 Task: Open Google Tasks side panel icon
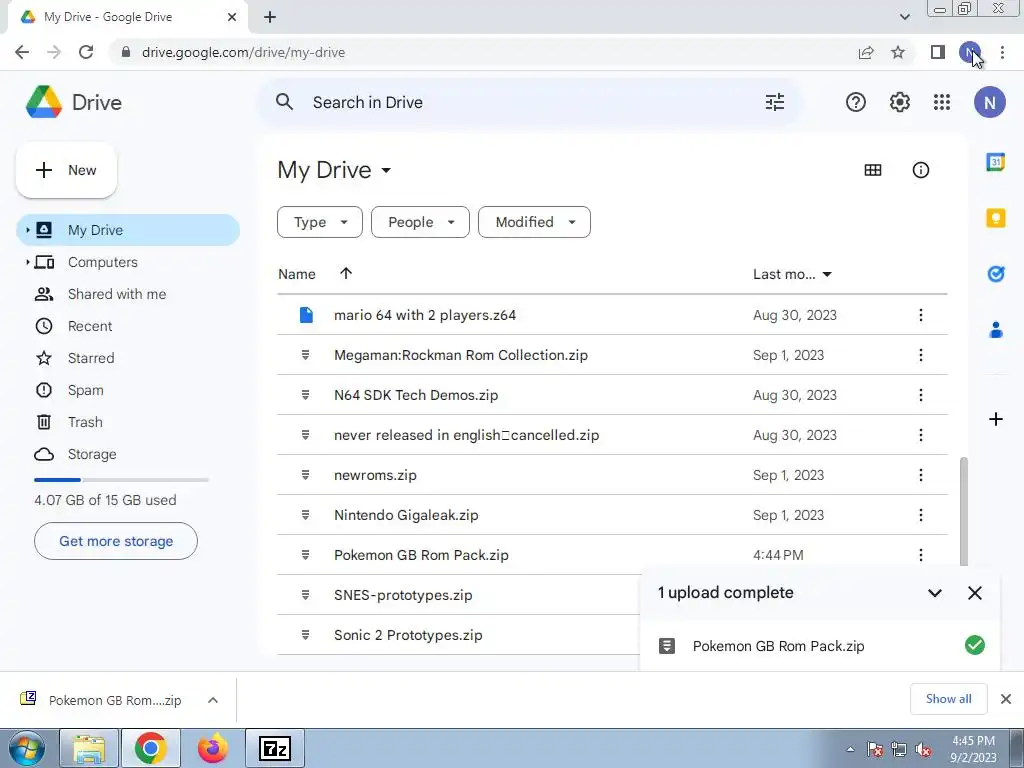point(995,274)
